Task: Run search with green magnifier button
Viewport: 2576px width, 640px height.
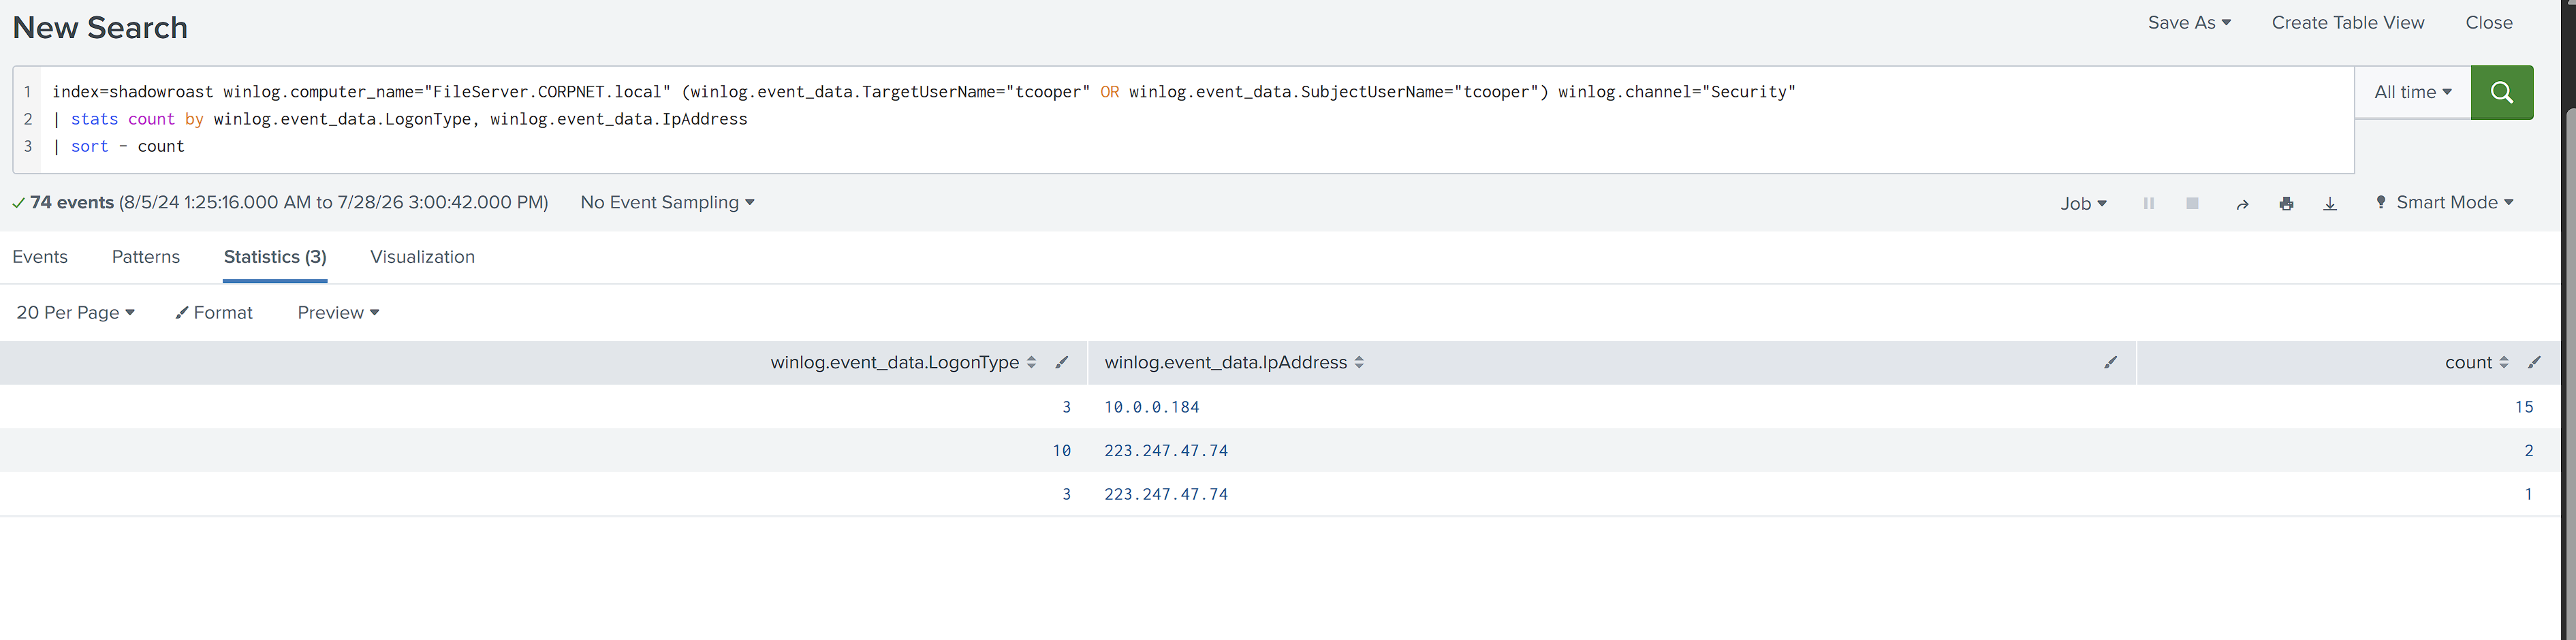Action: click(2501, 92)
